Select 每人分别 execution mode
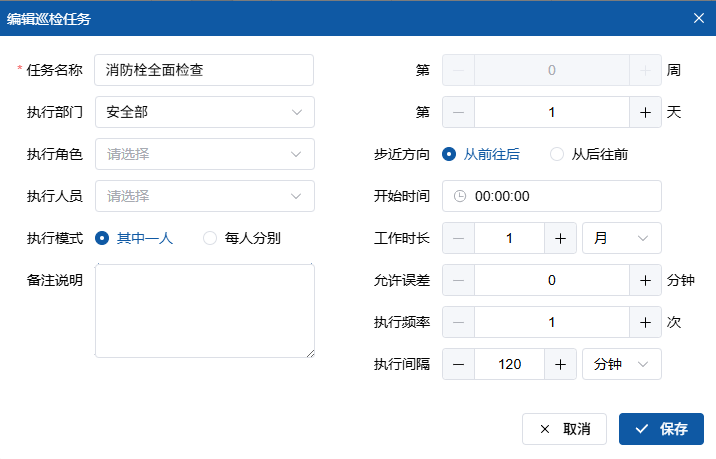This screenshot has width=716, height=459. pyautogui.click(x=210, y=238)
